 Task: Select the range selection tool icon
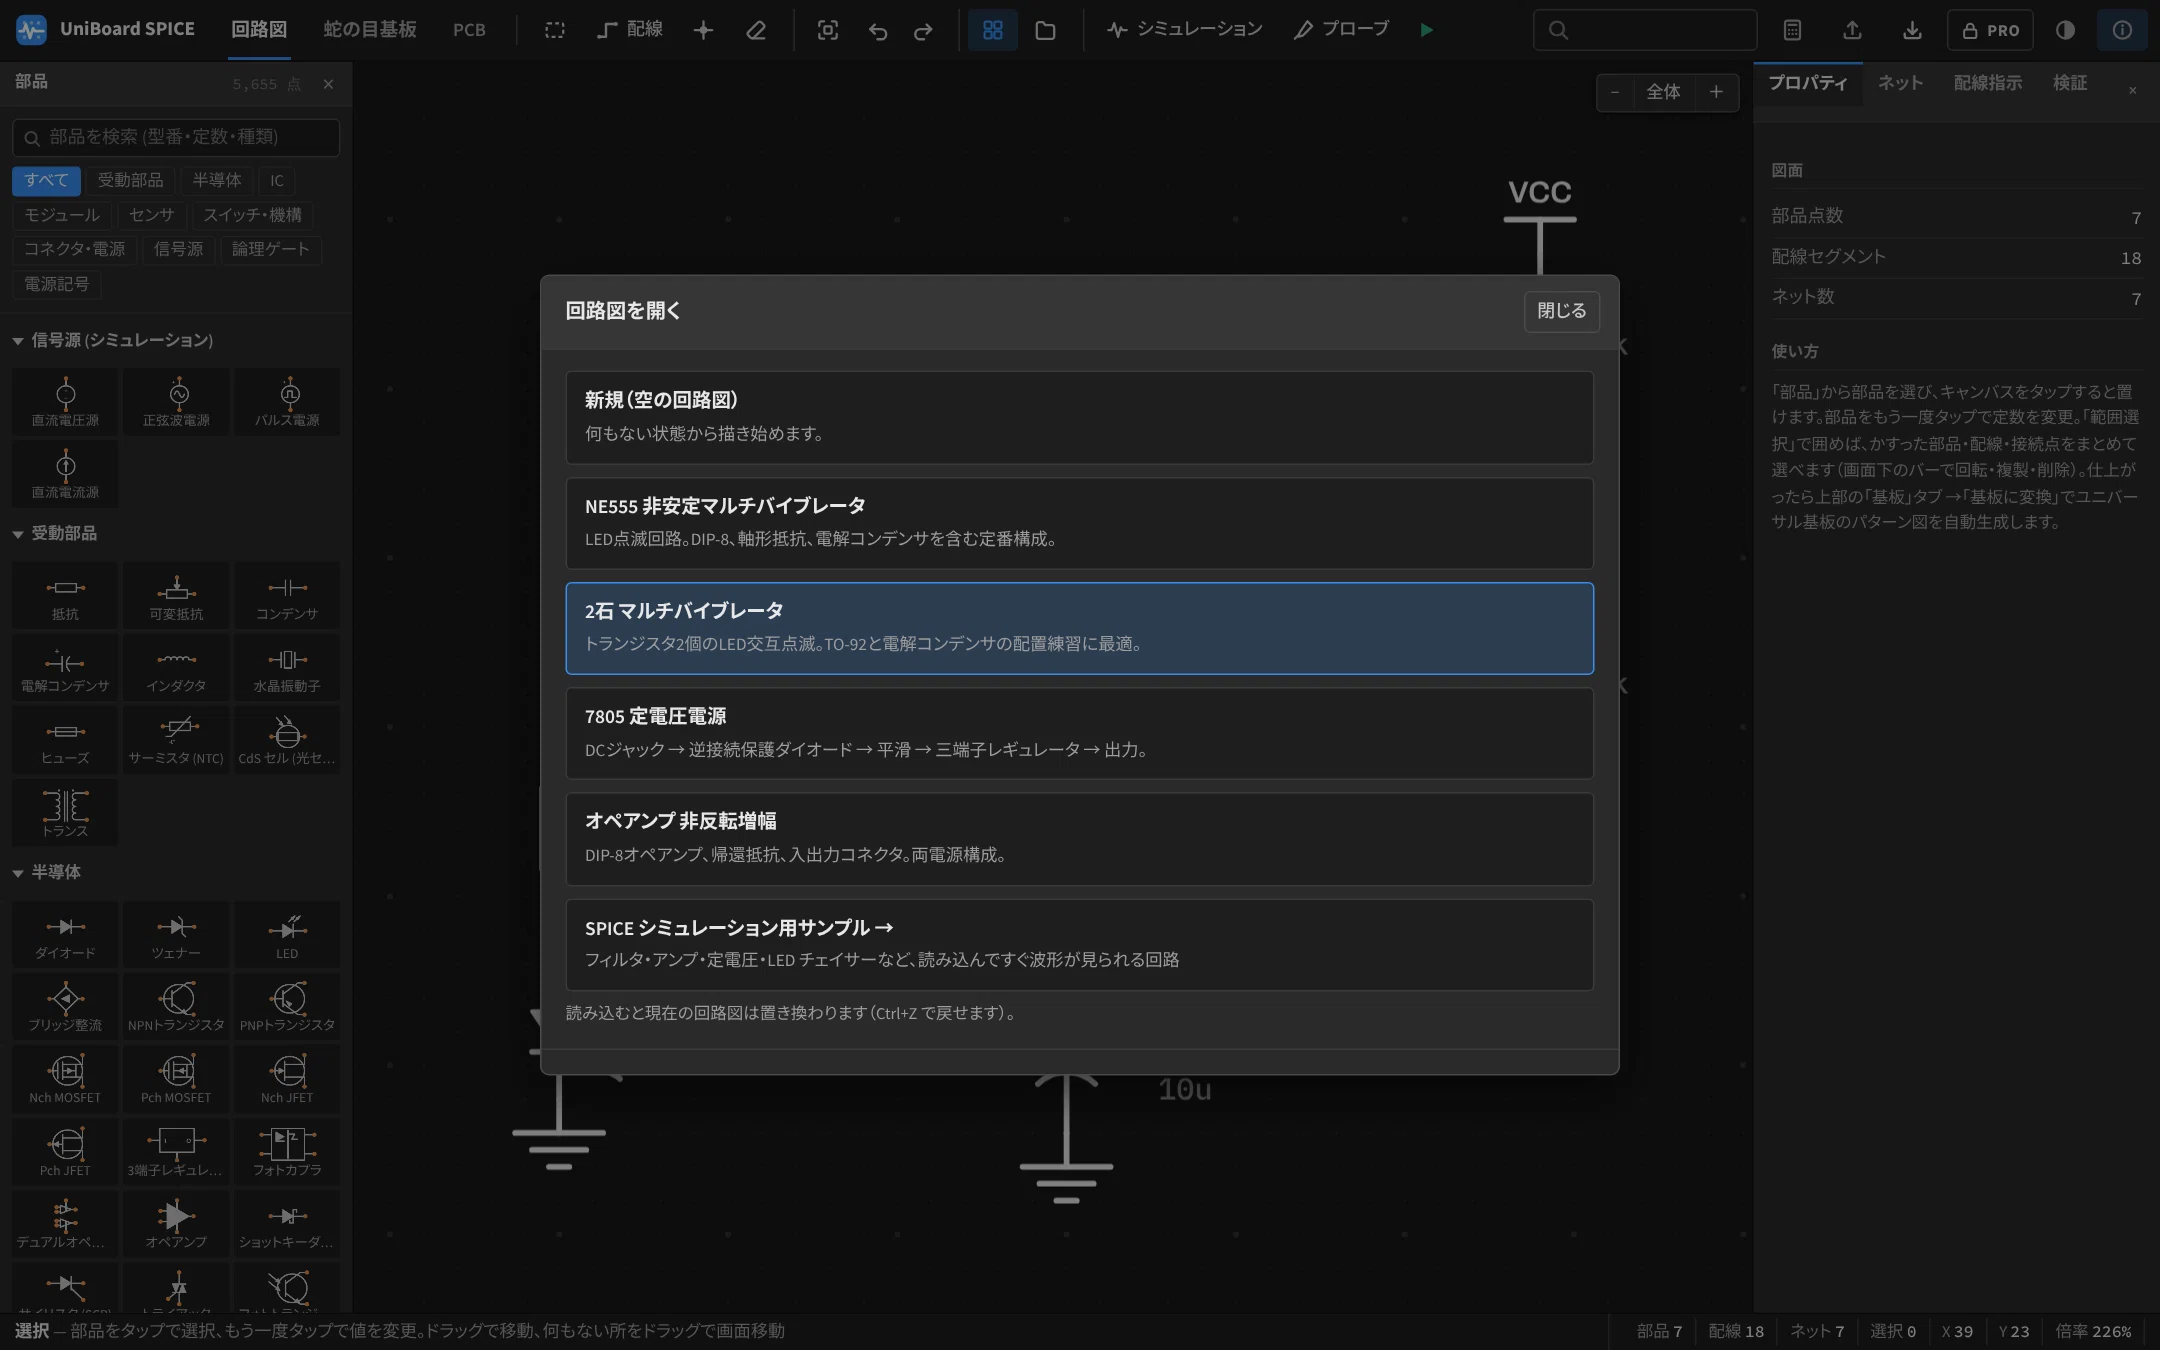click(554, 30)
